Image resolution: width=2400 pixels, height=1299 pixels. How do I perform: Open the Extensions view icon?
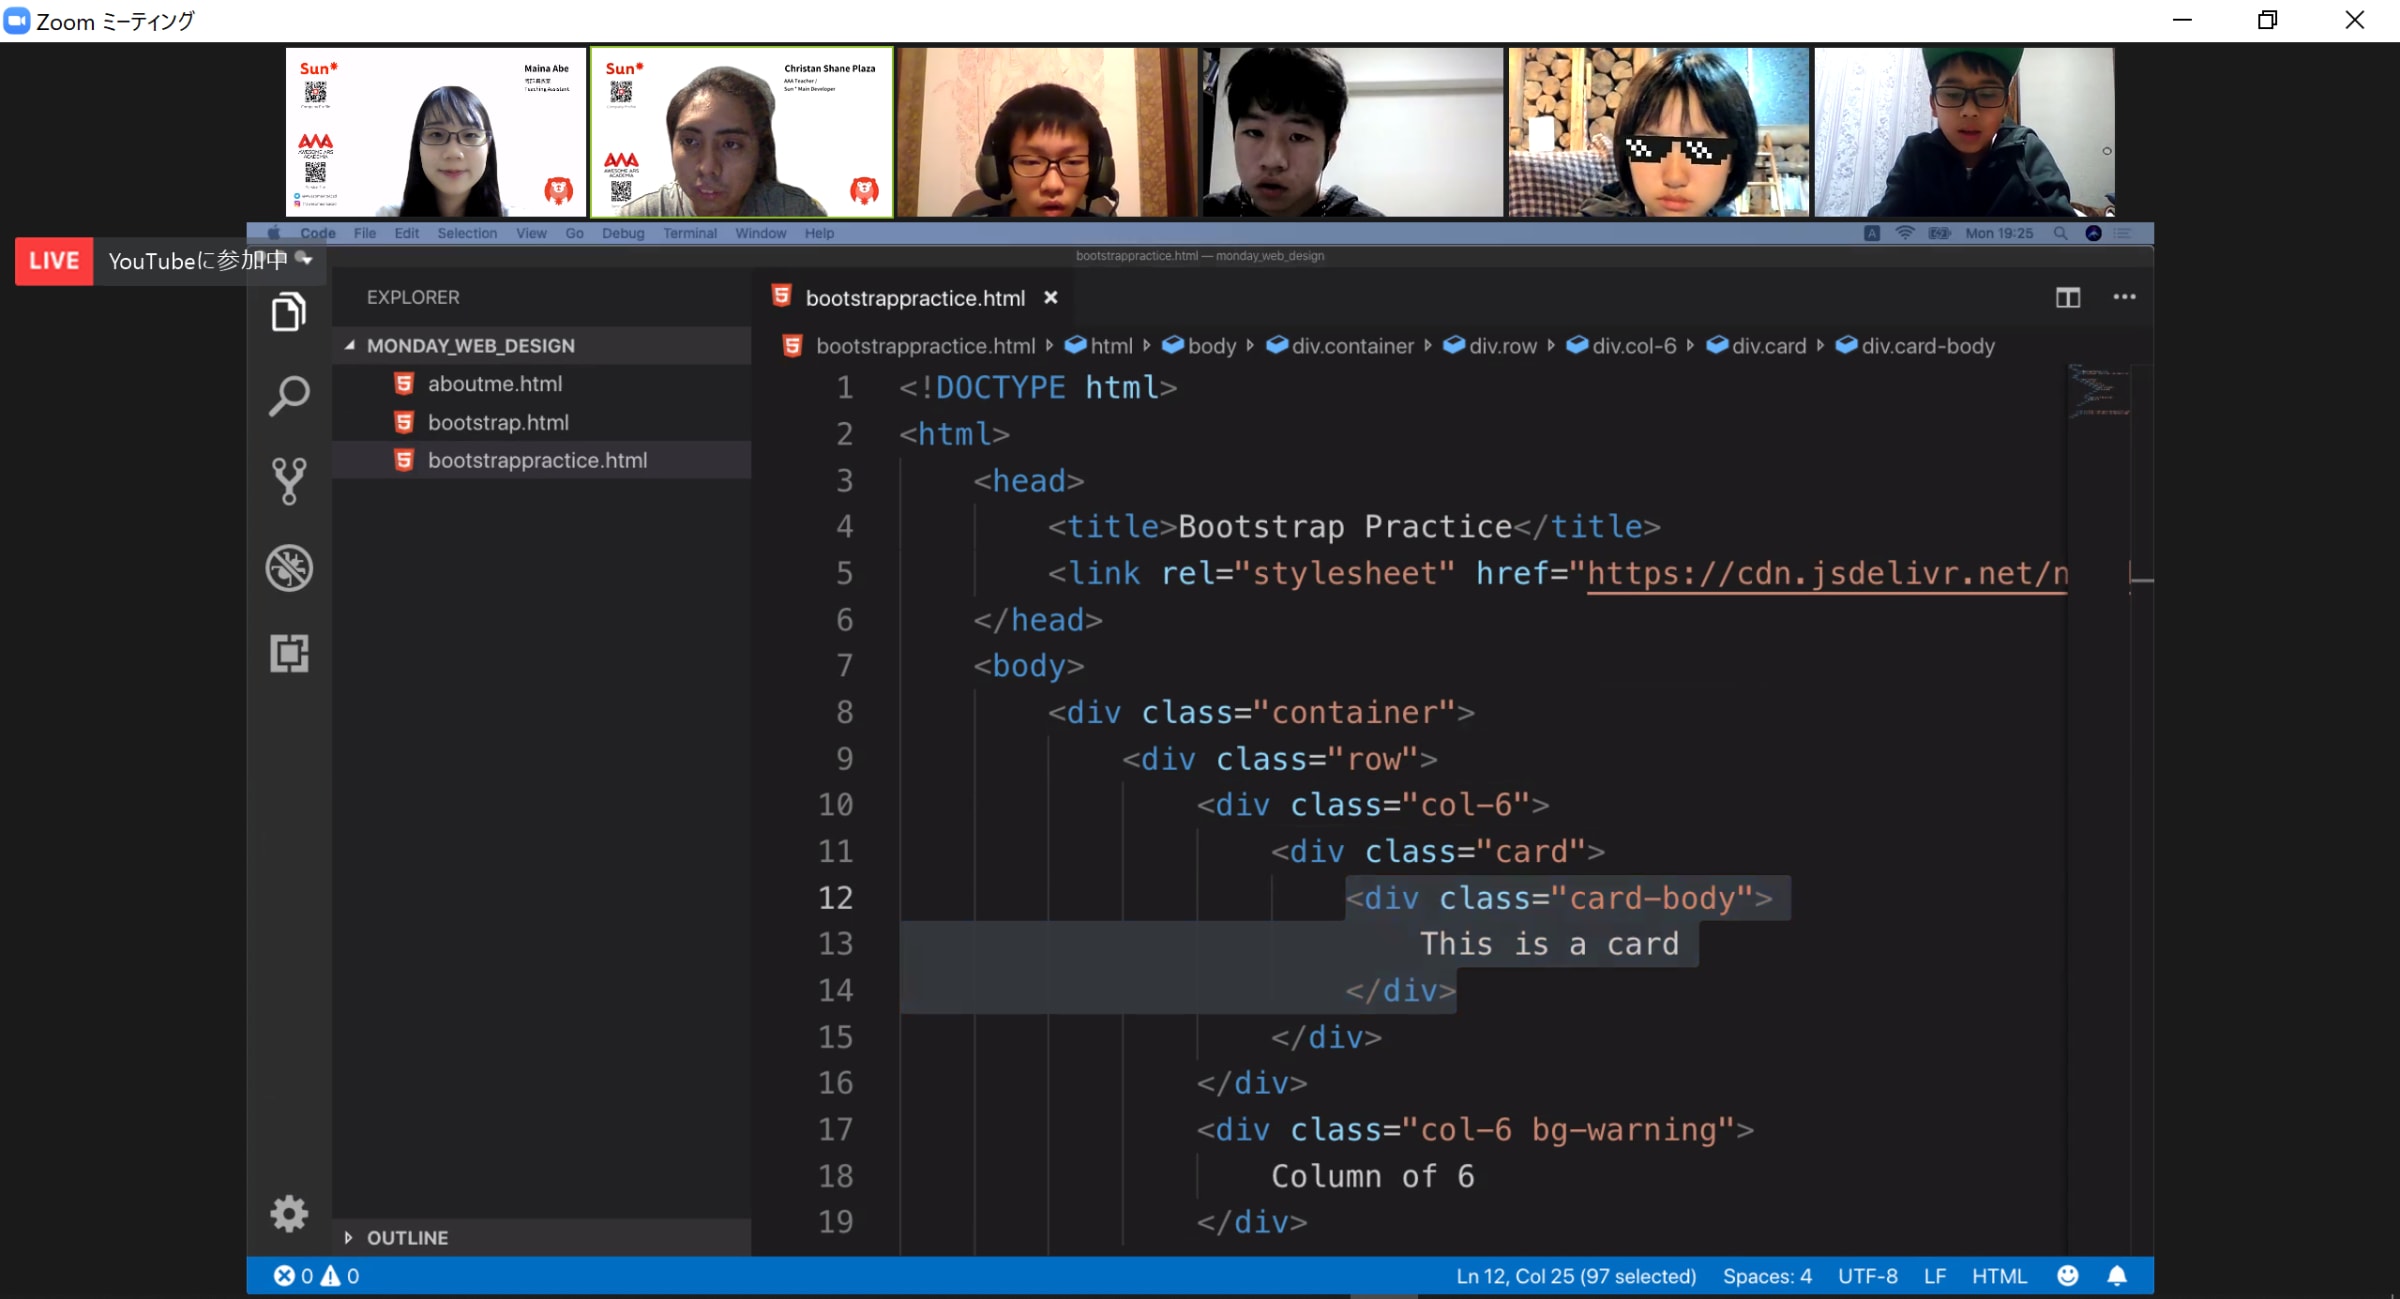(x=289, y=653)
